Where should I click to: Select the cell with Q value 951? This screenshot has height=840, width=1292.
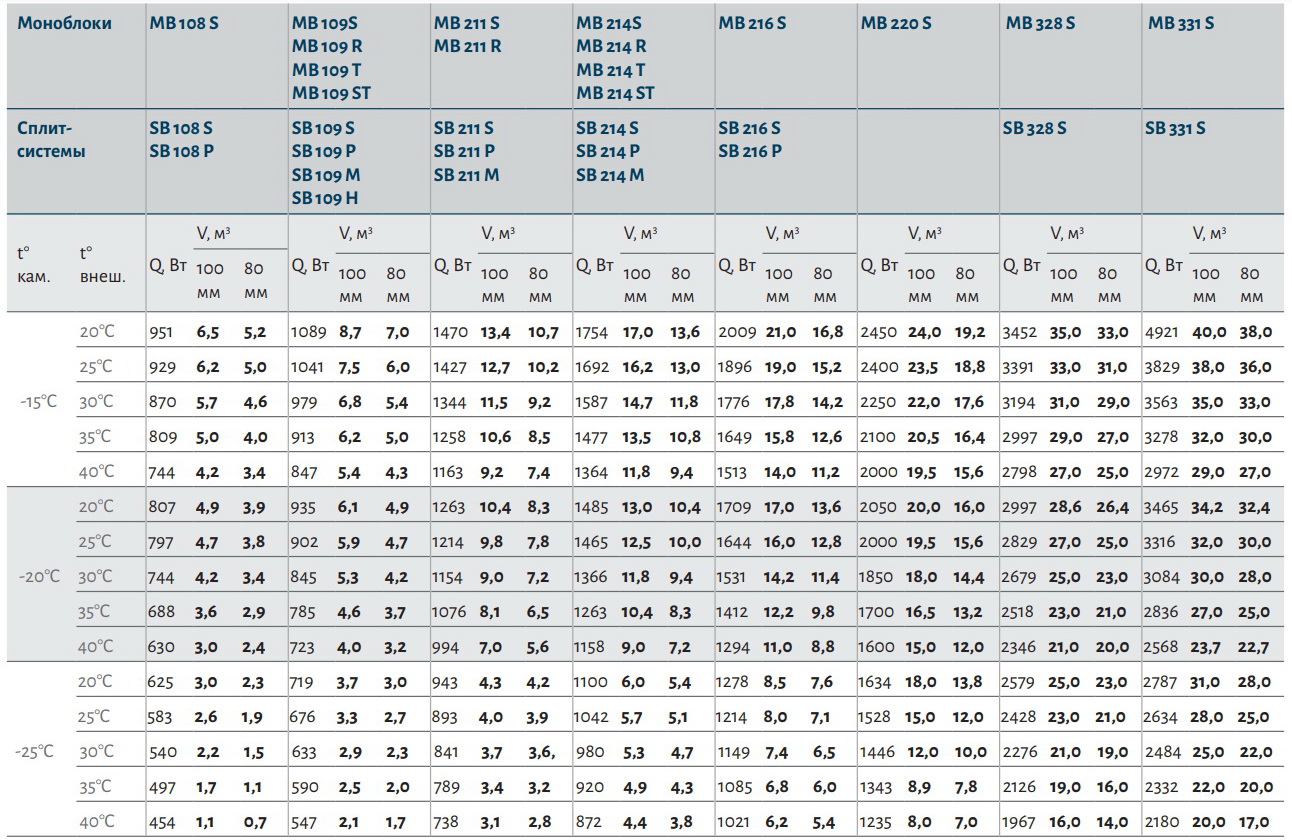click(161, 332)
